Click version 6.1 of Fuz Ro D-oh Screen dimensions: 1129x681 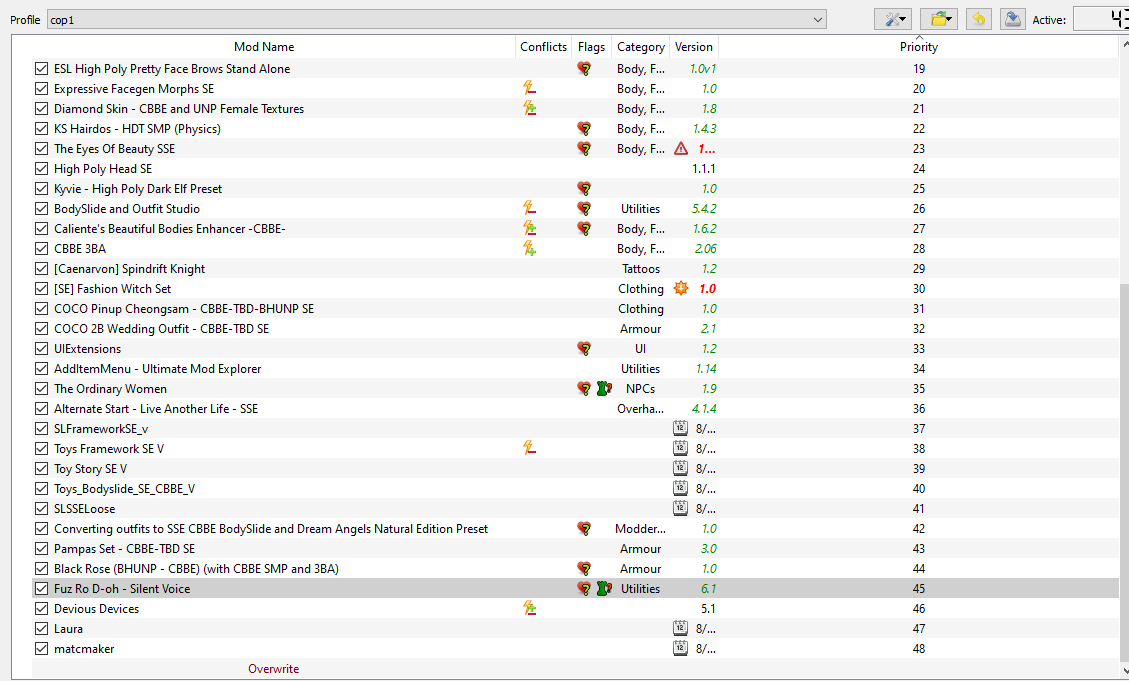click(709, 589)
